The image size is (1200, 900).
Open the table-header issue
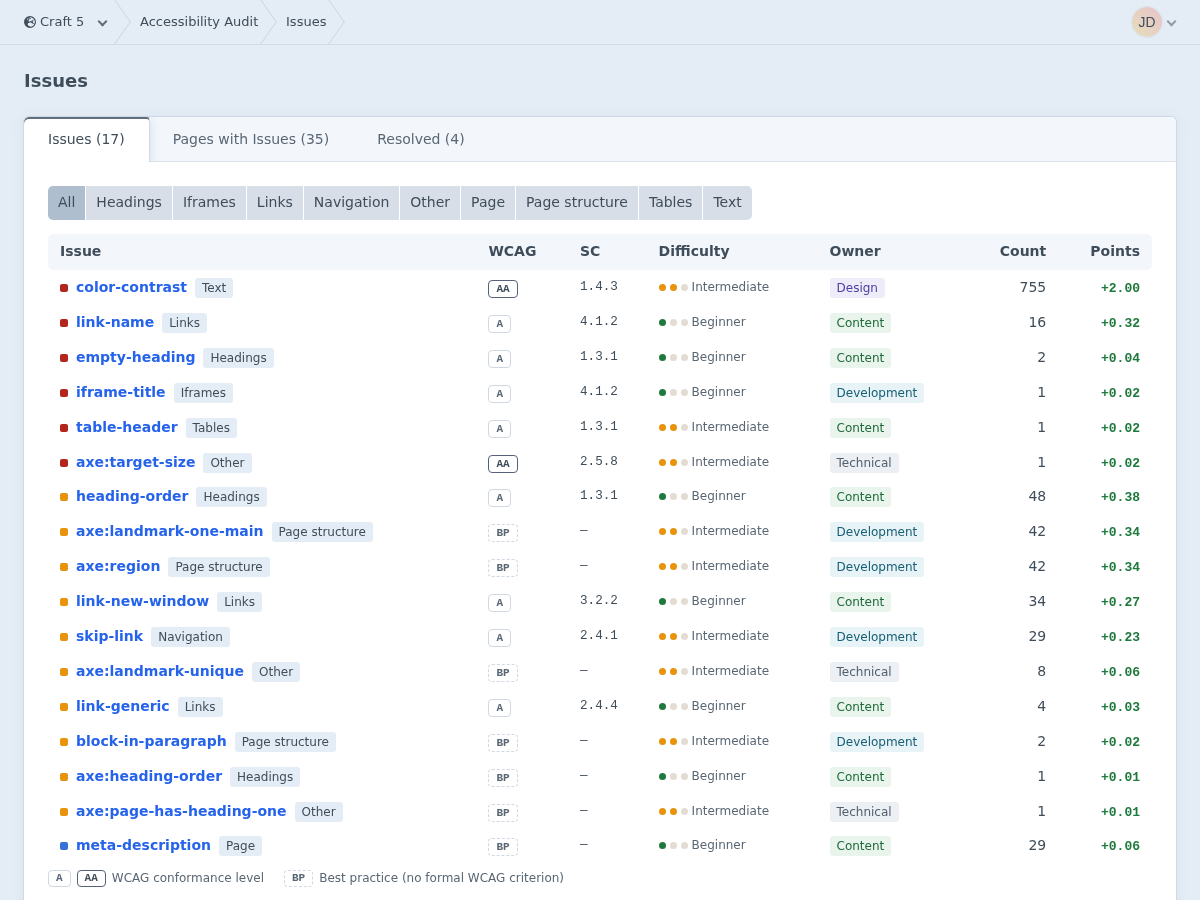127,427
